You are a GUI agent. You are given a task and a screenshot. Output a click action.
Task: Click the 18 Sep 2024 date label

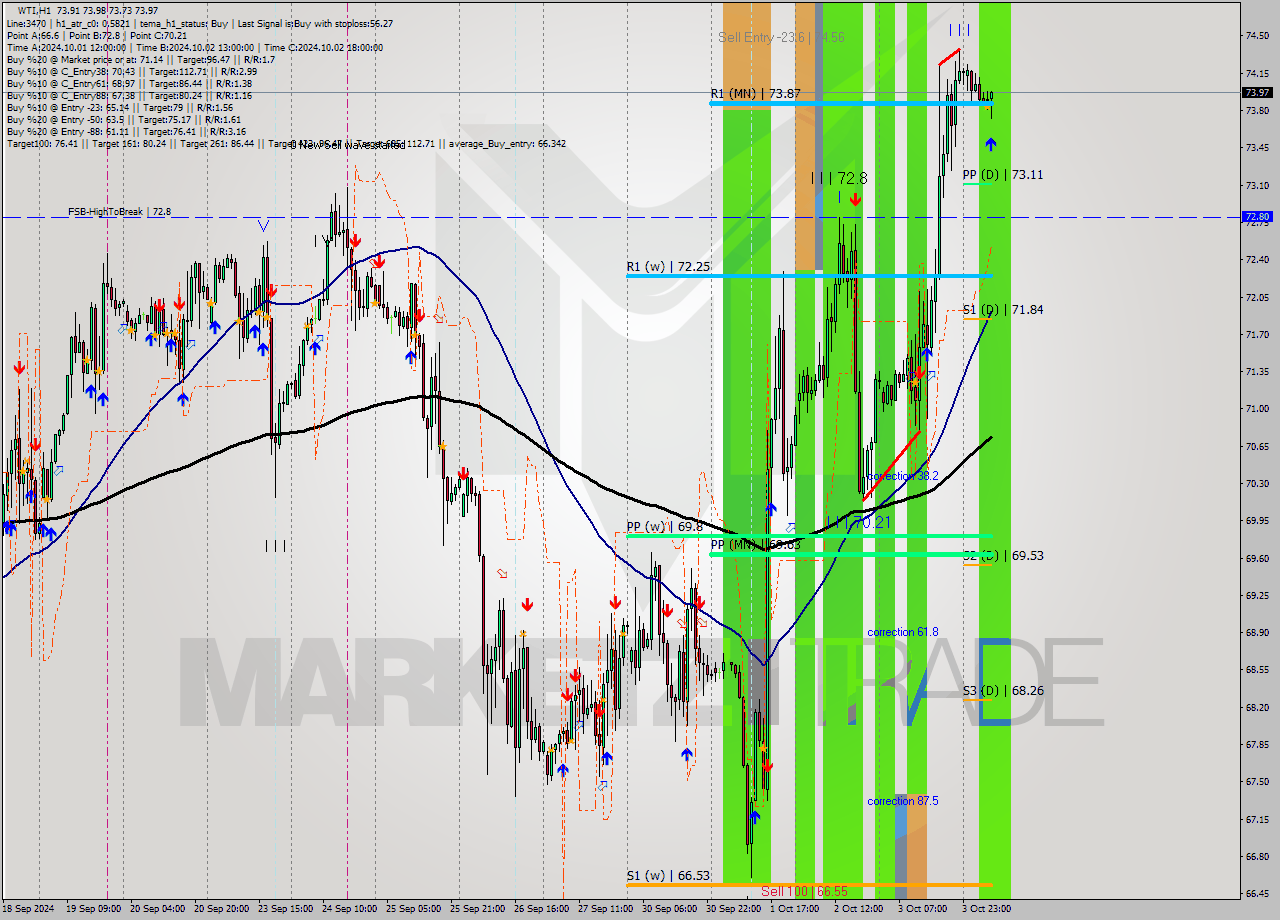[x=28, y=909]
